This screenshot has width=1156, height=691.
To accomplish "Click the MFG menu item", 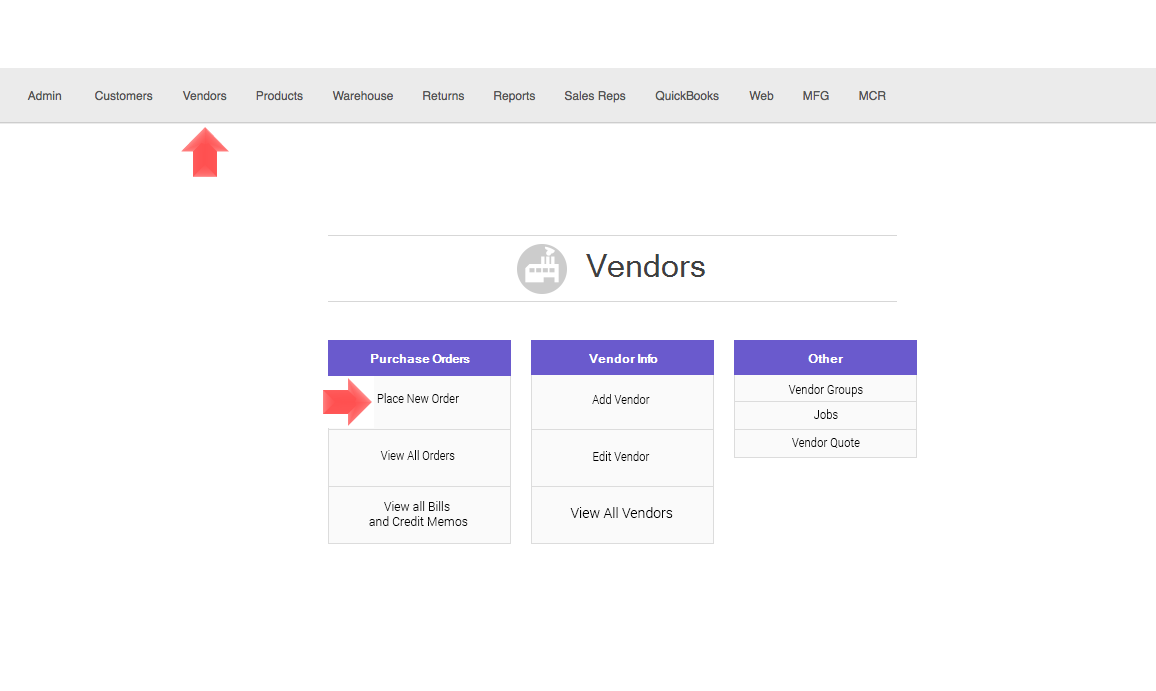I will click(x=816, y=96).
